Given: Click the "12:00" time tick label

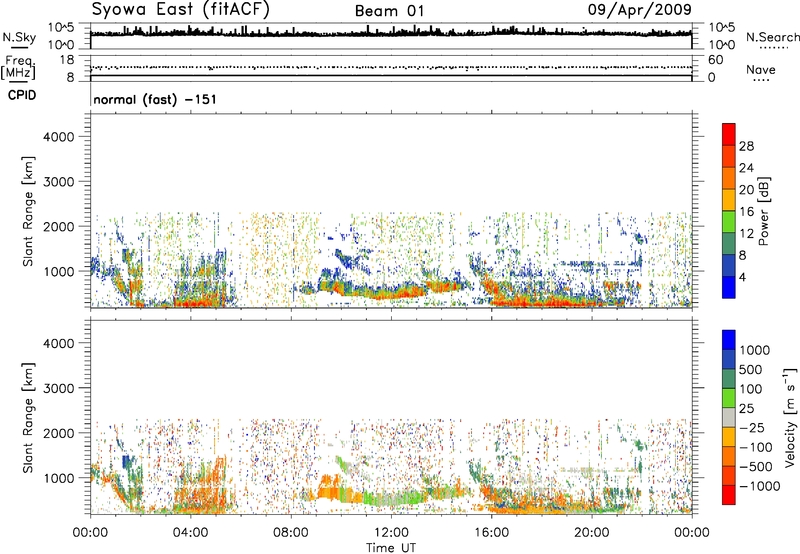Looking at the screenshot, I should point(391,533).
